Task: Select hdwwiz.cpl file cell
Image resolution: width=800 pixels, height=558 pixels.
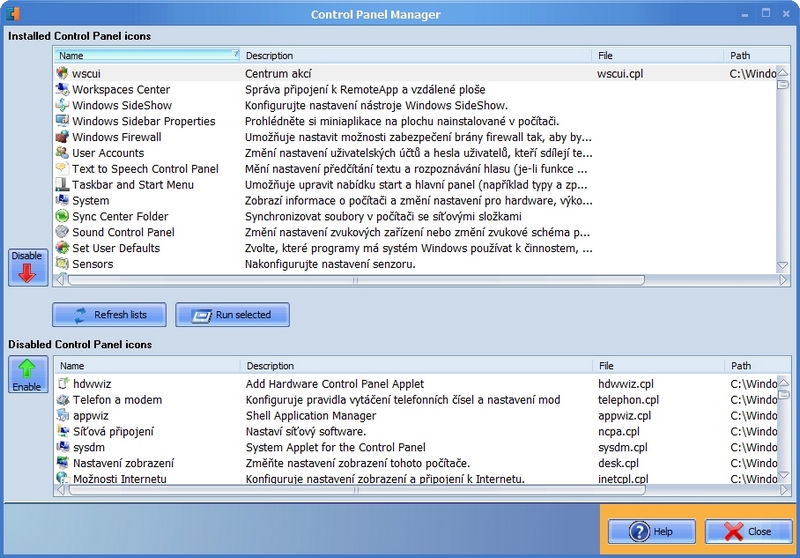Action: tap(626, 384)
